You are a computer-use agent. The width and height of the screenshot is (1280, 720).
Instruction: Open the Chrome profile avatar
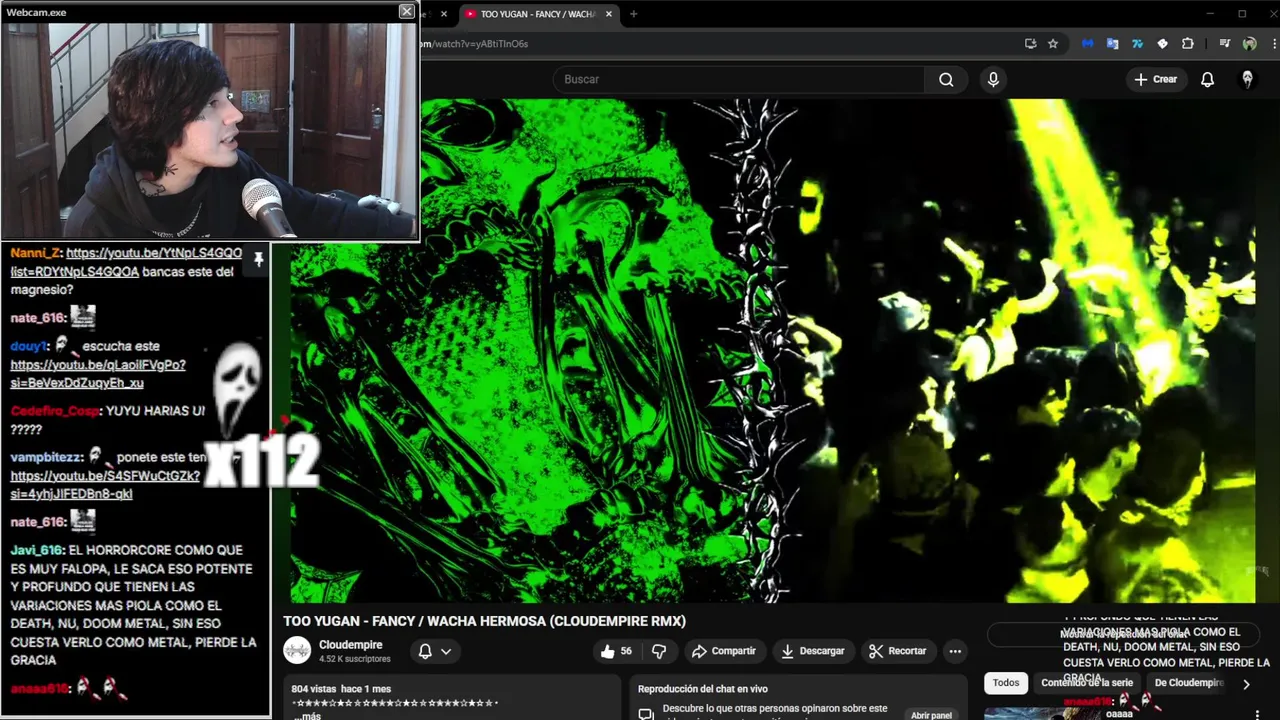(1249, 44)
